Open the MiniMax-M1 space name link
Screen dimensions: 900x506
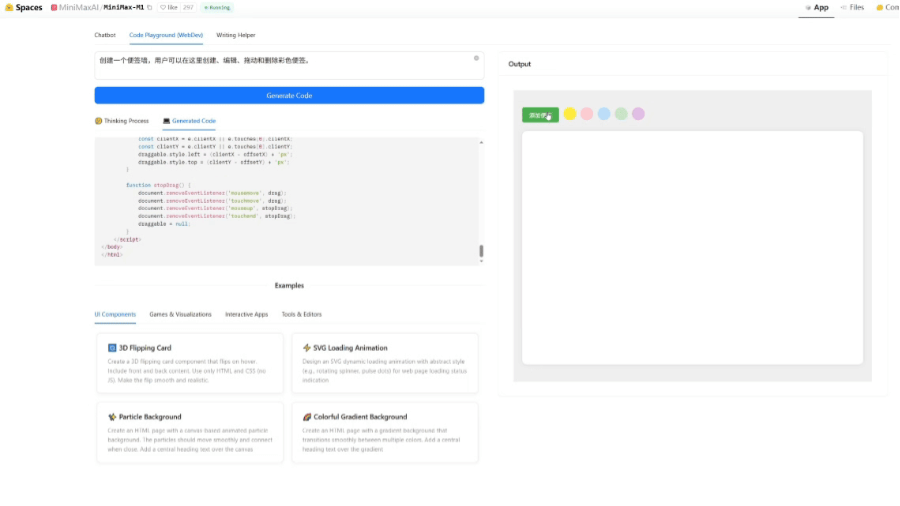click(123, 7)
